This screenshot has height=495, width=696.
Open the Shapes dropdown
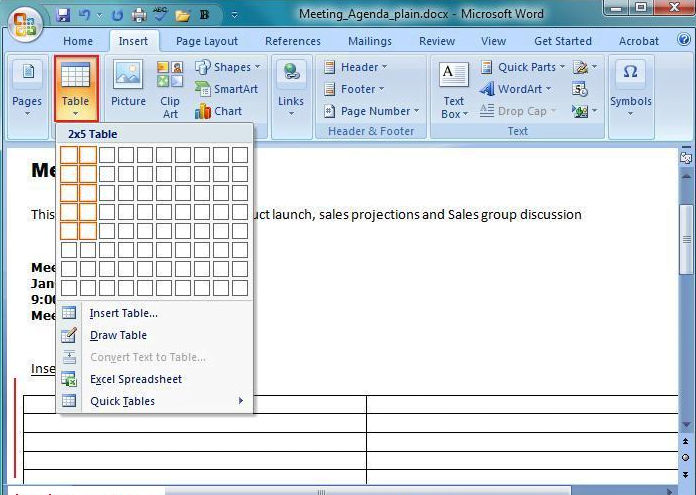(228, 67)
